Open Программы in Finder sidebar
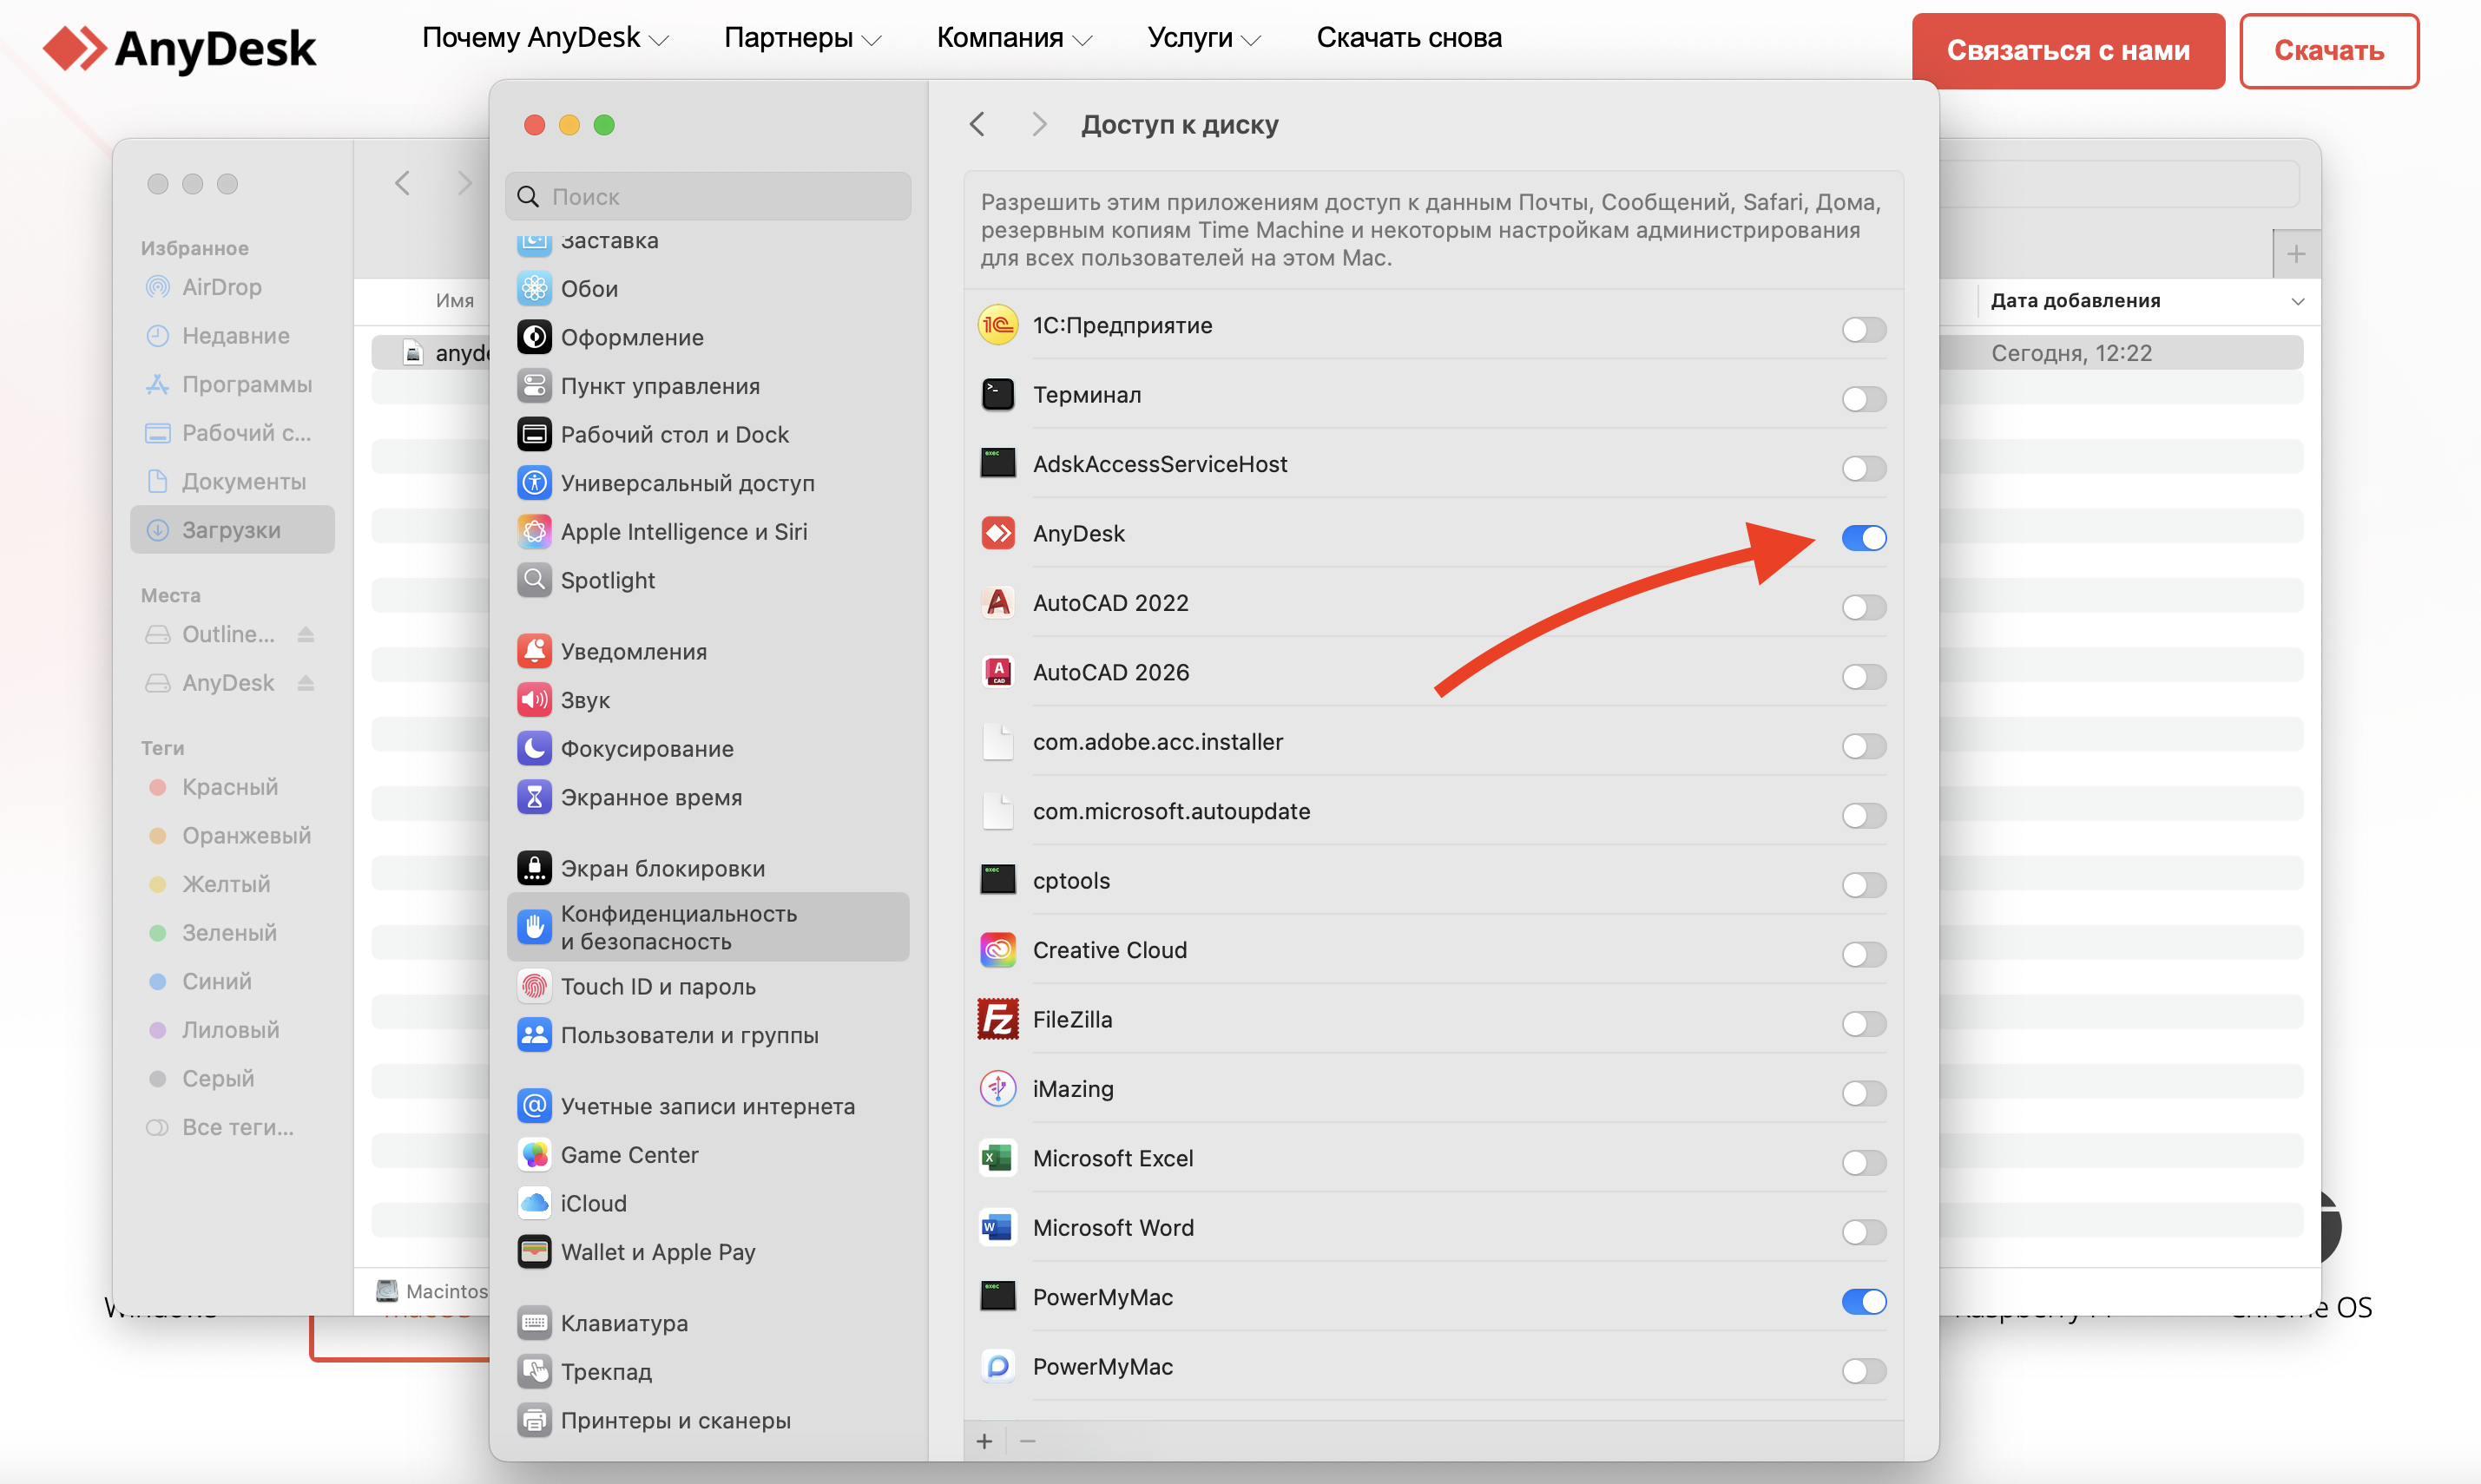This screenshot has height=1484, width=2481. pyautogui.click(x=232, y=384)
